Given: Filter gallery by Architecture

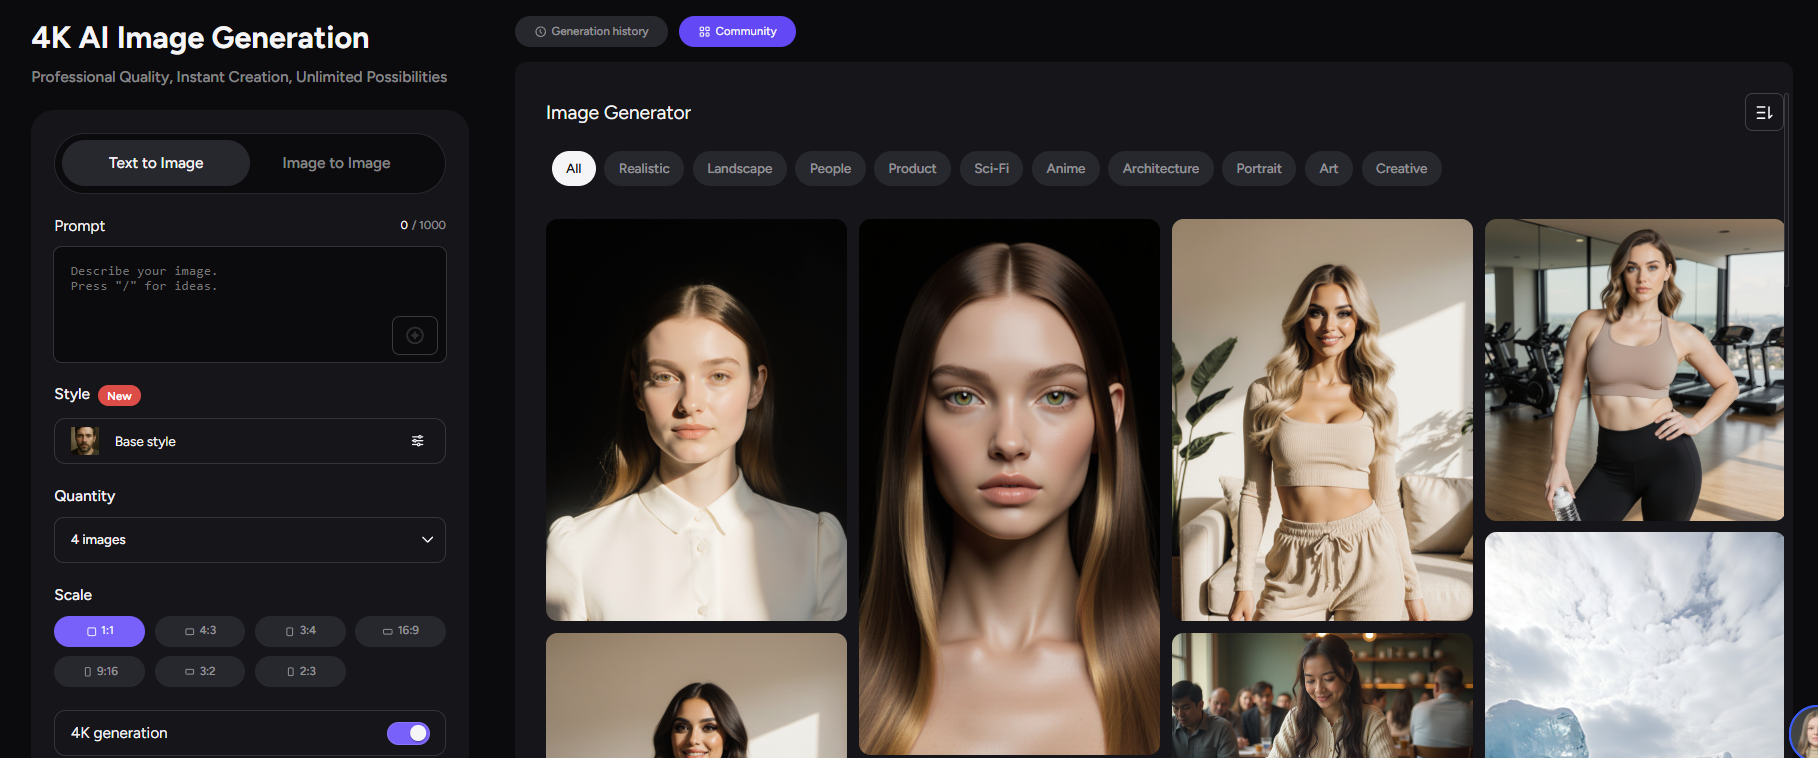Looking at the screenshot, I should [x=1160, y=168].
